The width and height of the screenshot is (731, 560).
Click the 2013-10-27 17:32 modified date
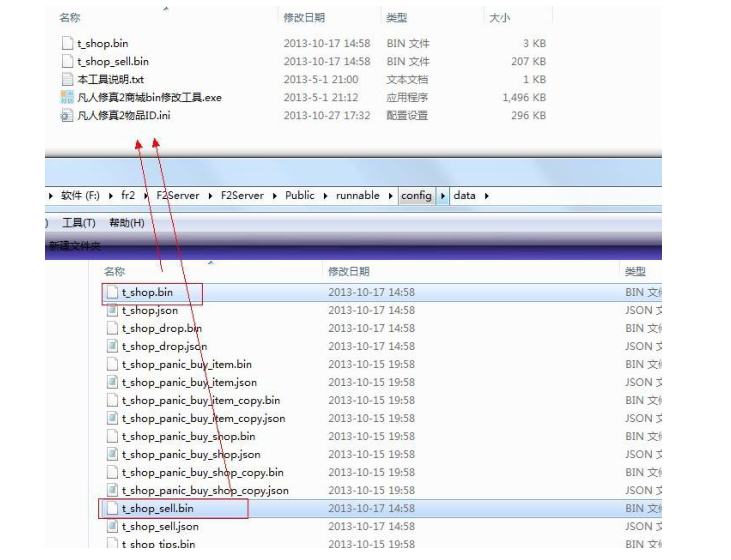(327, 115)
